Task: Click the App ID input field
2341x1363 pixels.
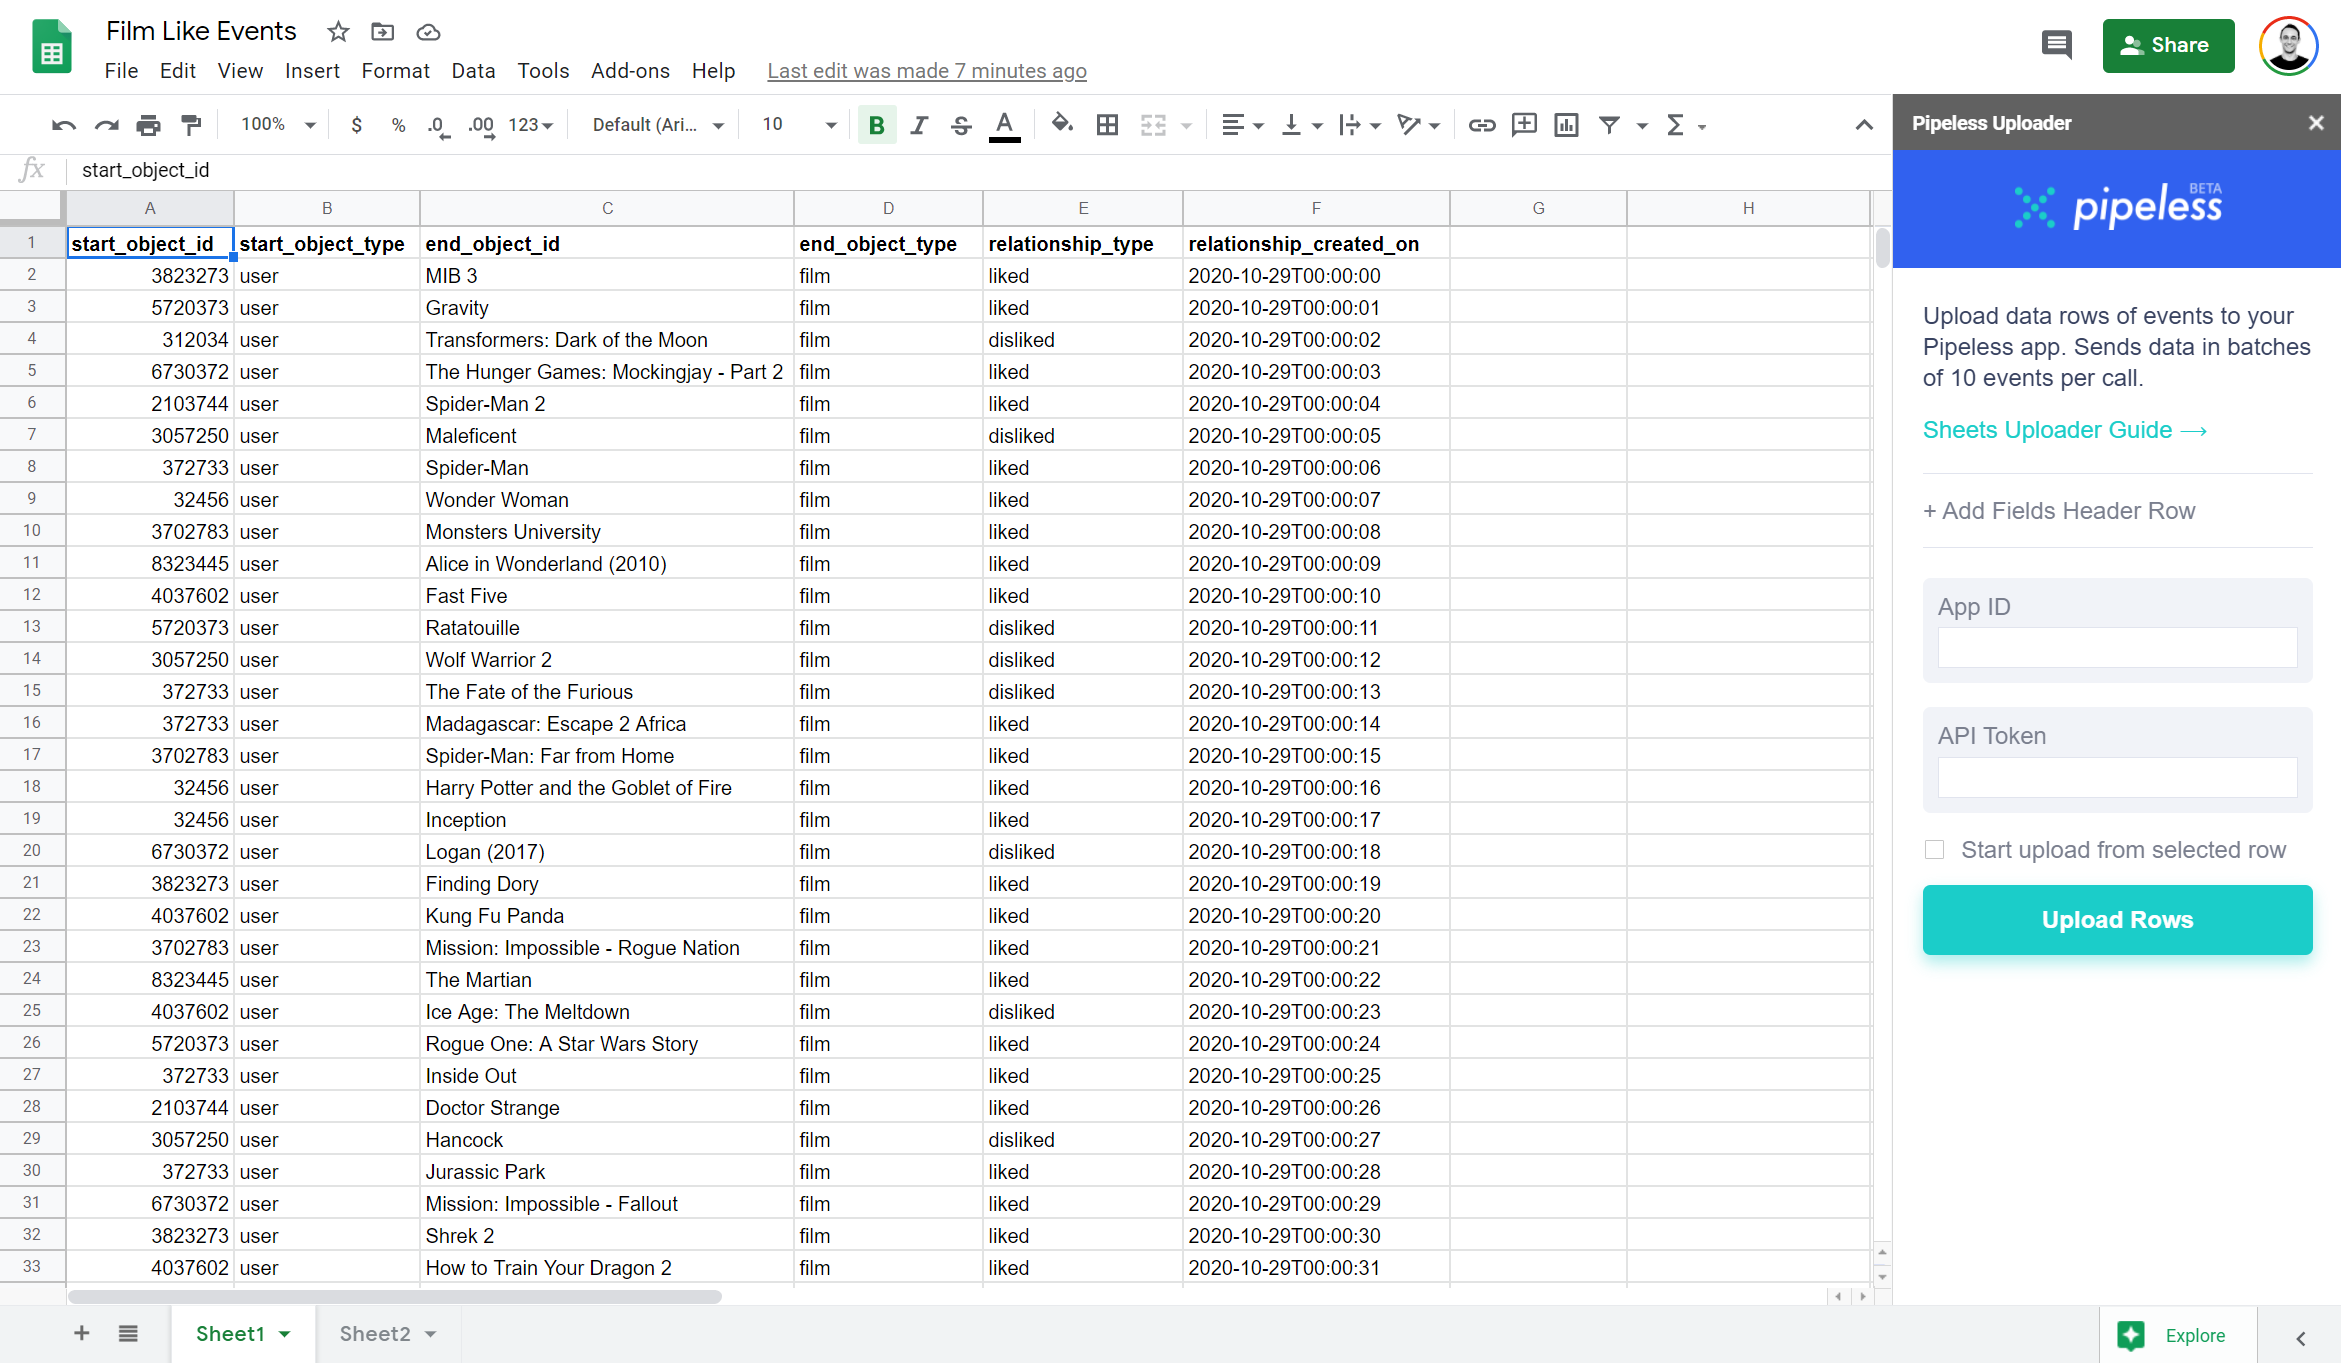Action: coord(2117,648)
